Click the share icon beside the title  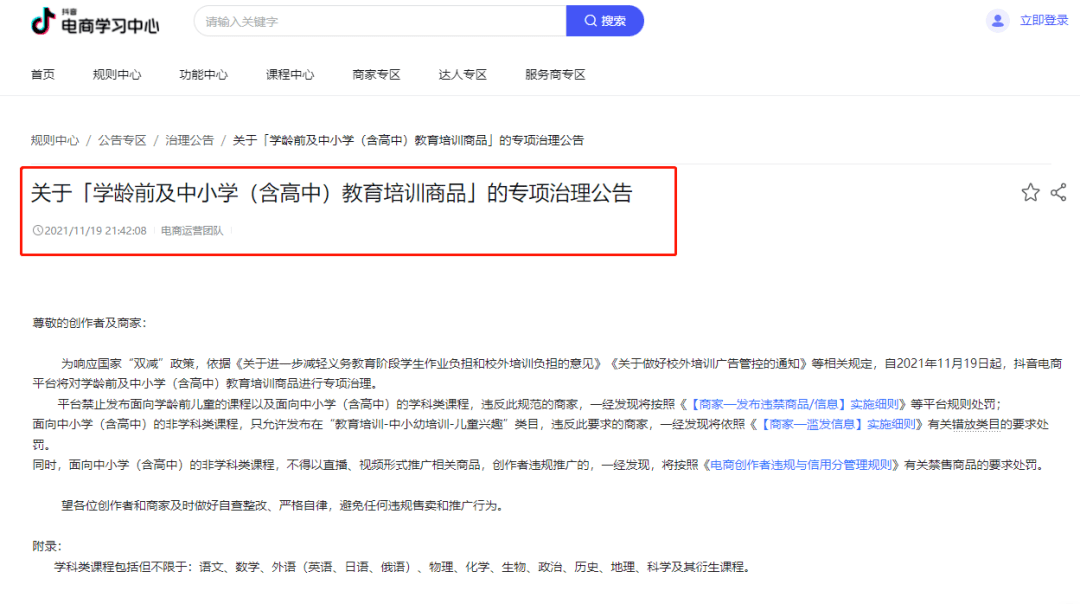(1059, 192)
